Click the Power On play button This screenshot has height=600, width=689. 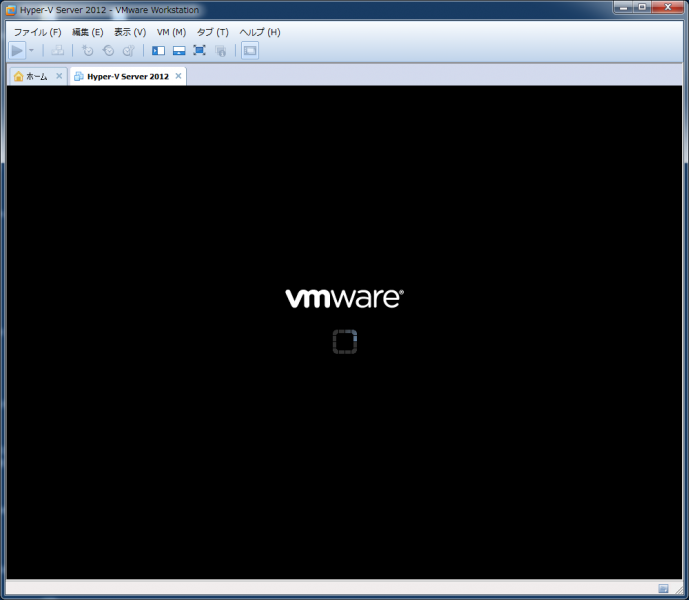pos(17,51)
